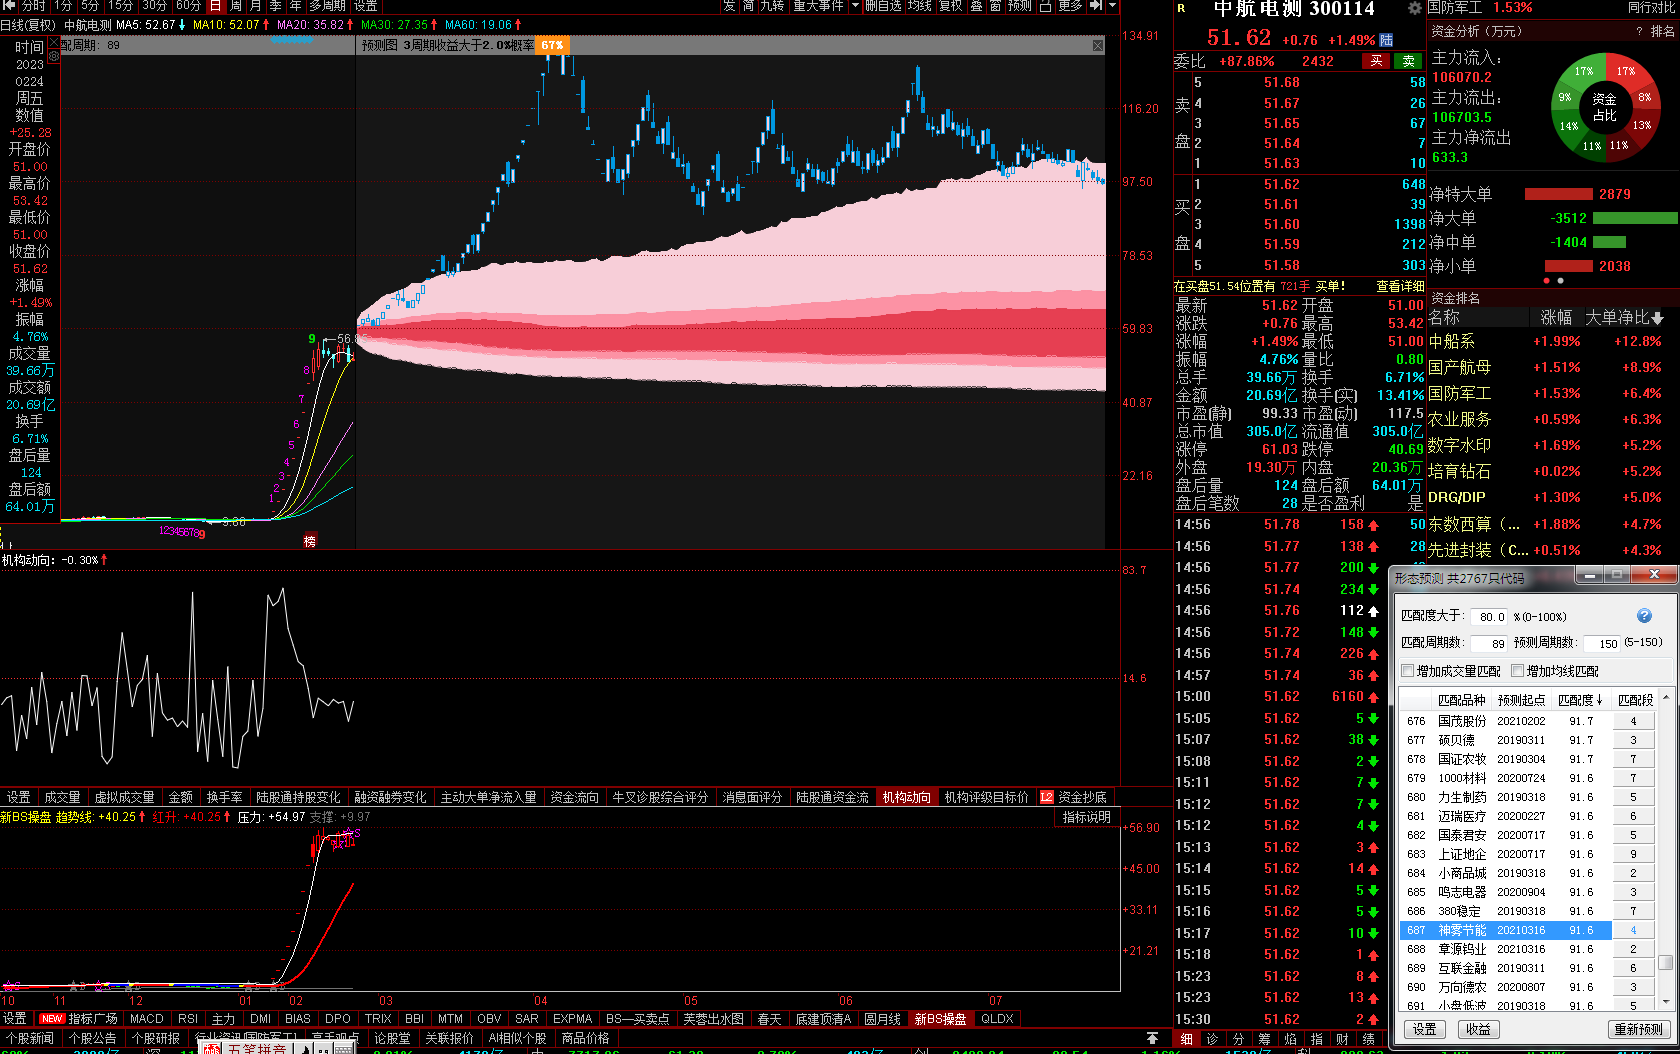This screenshot has width=1680, height=1054.
Task: Enable 增加均线匹配 checkbox
Action: [1518, 671]
